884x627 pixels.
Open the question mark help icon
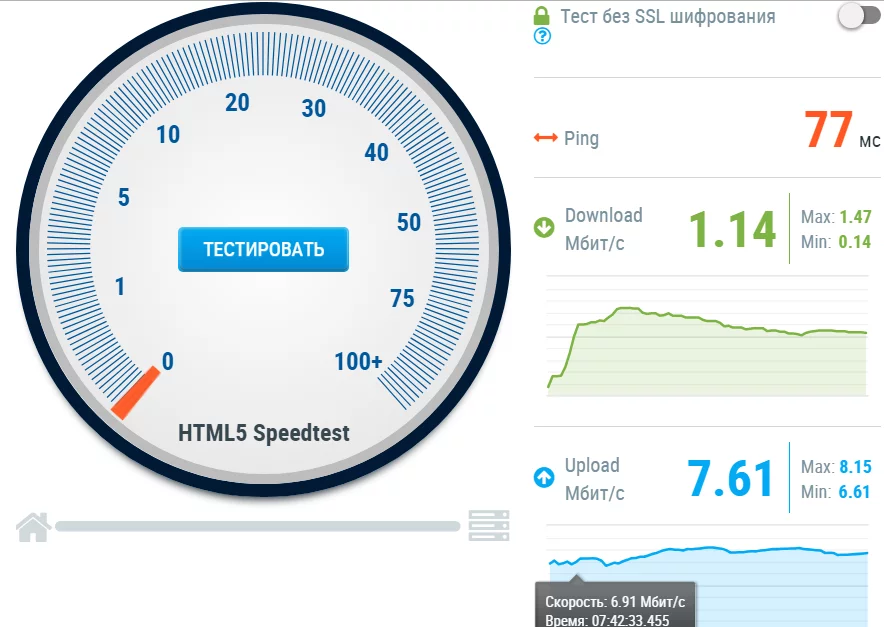[542, 37]
